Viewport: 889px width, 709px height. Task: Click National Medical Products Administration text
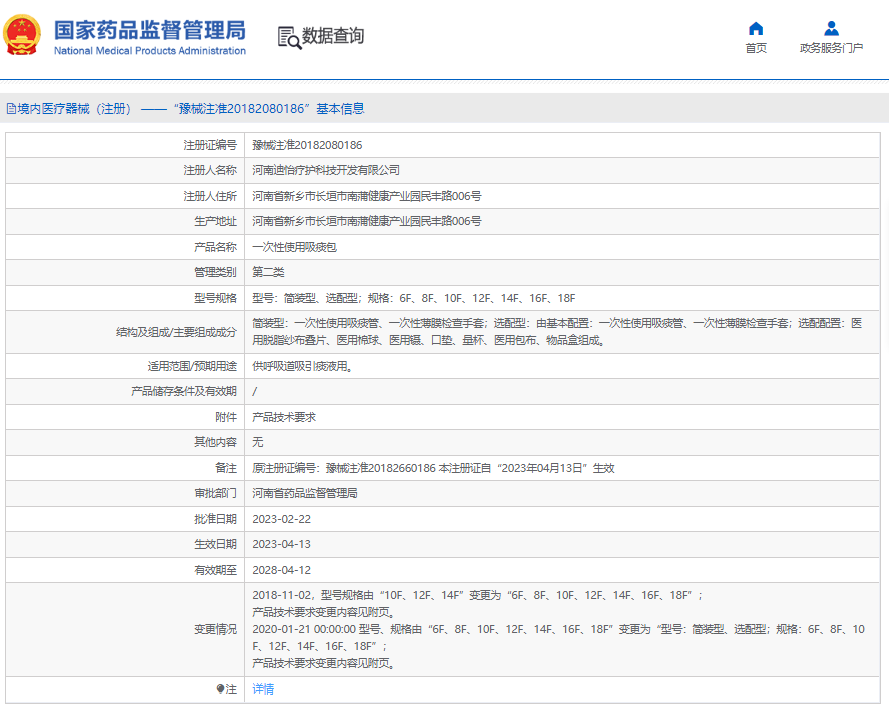(150, 50)
